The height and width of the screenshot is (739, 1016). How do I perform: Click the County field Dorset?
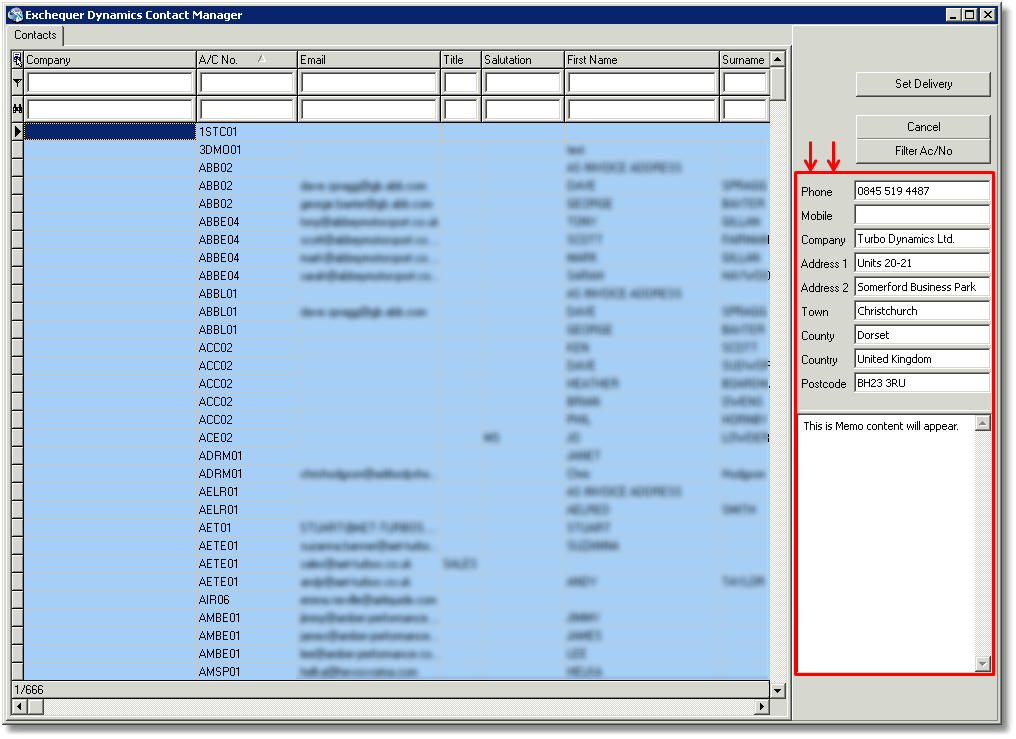click(x=922, y=335)
